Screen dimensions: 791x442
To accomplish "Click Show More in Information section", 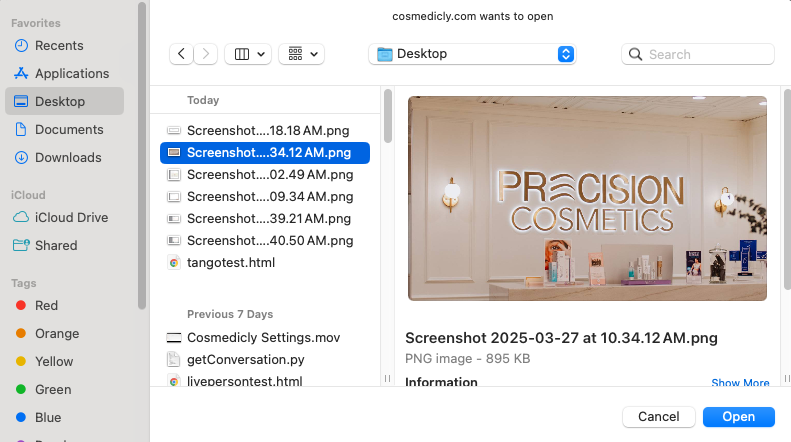I will [740, 382].
